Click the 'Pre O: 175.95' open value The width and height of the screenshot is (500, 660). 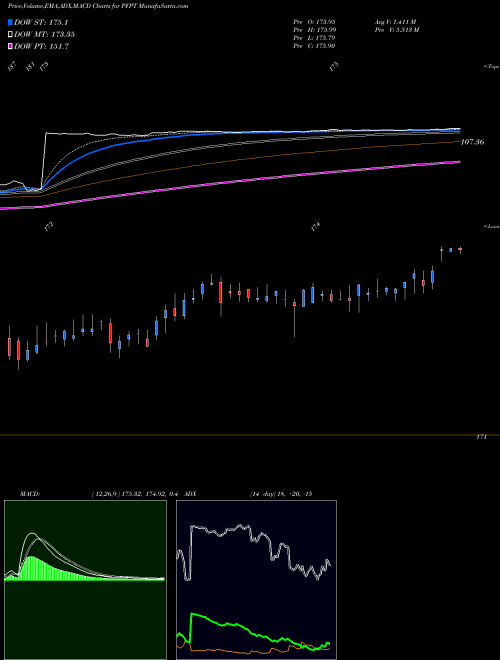314,21
